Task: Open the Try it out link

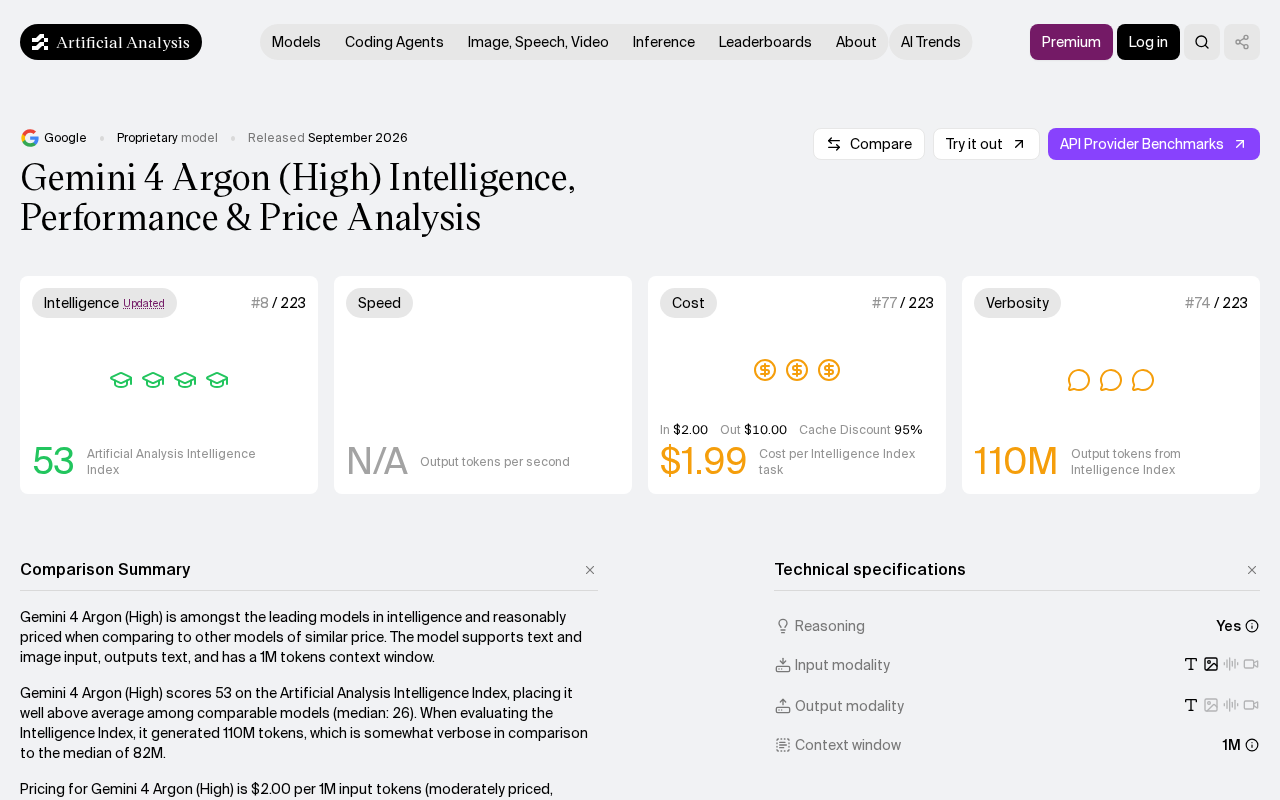Action: tap(986, 144)
